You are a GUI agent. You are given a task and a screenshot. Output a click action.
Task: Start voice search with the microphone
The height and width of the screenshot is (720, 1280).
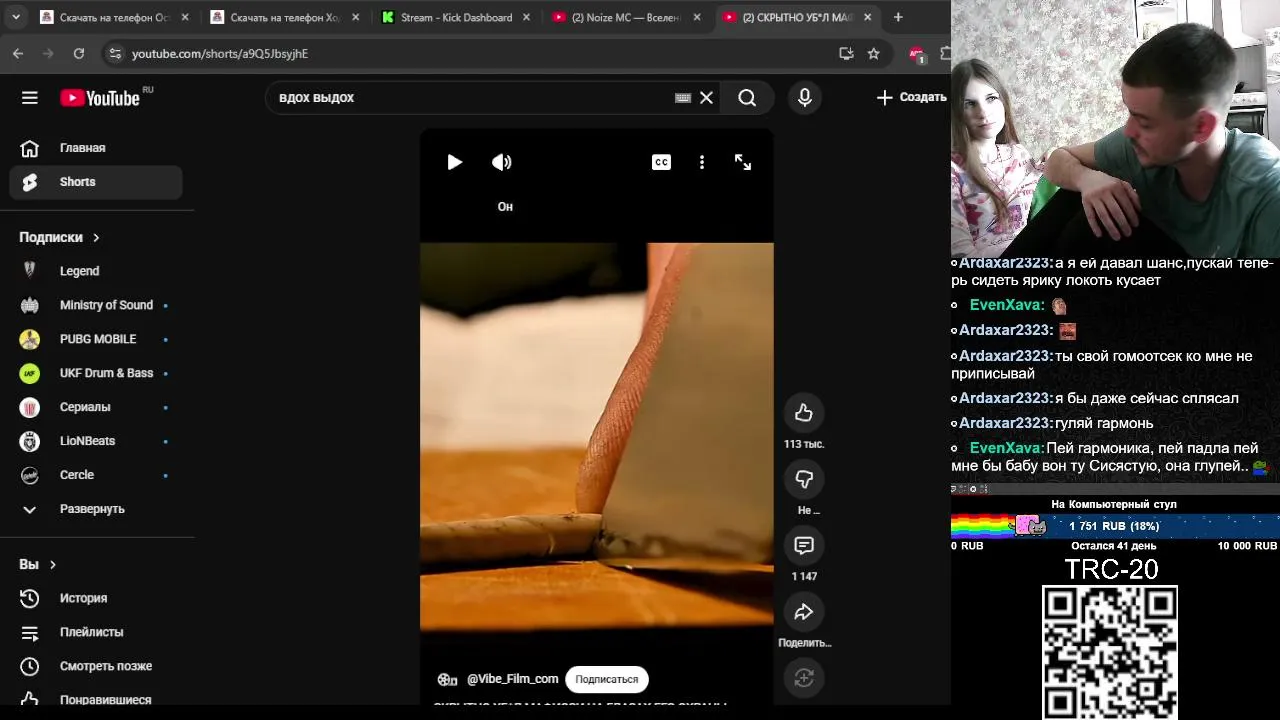click(x=805, y=97)
